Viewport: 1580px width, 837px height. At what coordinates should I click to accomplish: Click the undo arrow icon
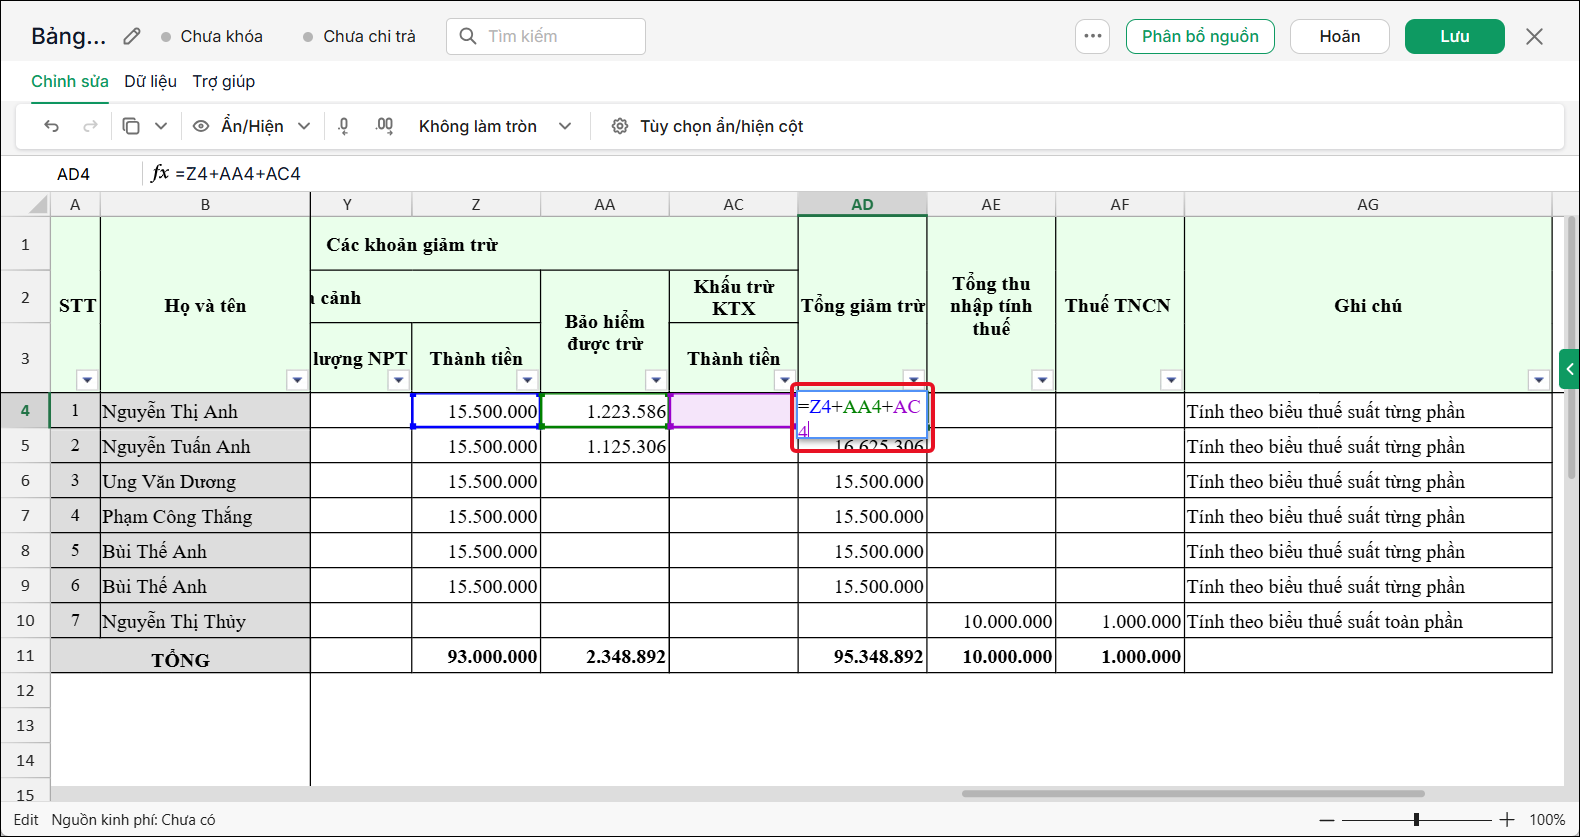coord(52,126)
